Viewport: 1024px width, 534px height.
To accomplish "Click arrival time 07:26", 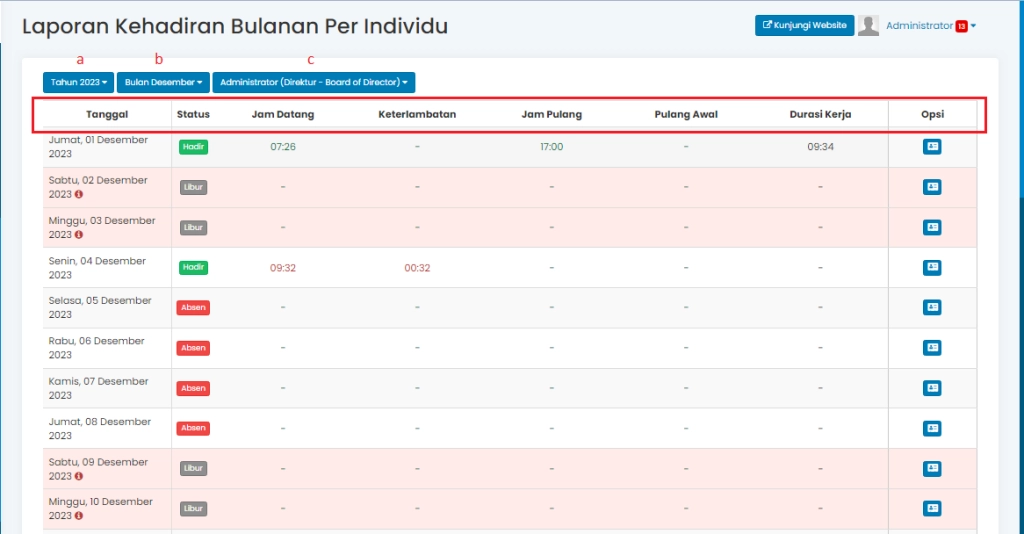I will click(x=283, y=147).
